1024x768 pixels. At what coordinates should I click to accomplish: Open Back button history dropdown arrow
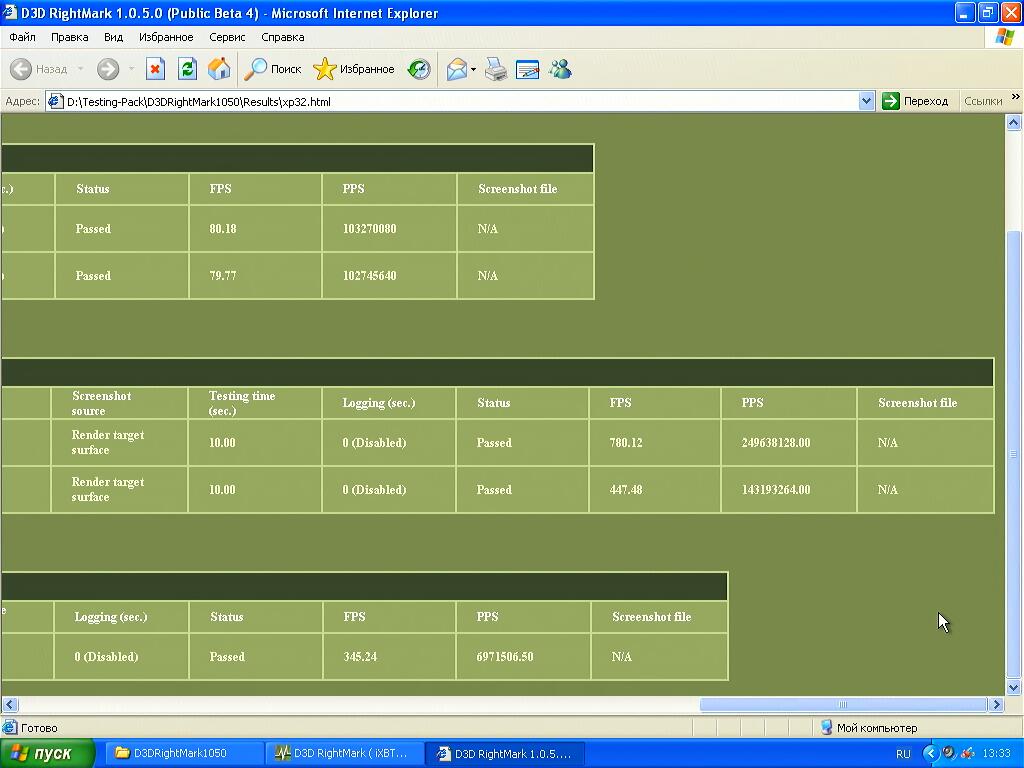point(80,69)
